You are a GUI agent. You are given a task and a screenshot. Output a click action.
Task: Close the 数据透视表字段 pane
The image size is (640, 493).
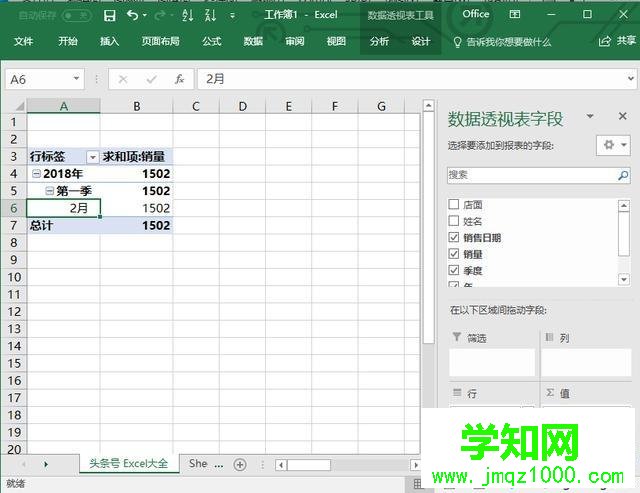pos(622,116)
